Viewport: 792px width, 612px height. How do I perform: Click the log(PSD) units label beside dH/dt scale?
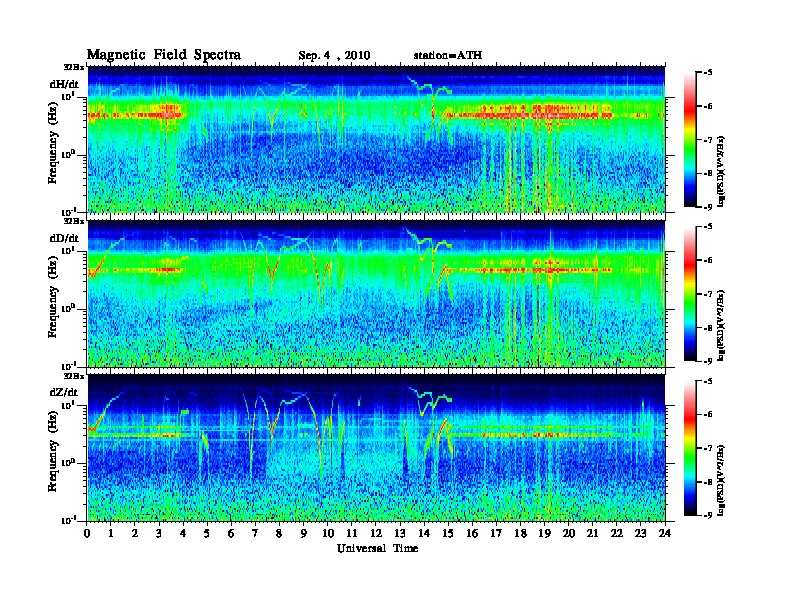click(721, 171)
